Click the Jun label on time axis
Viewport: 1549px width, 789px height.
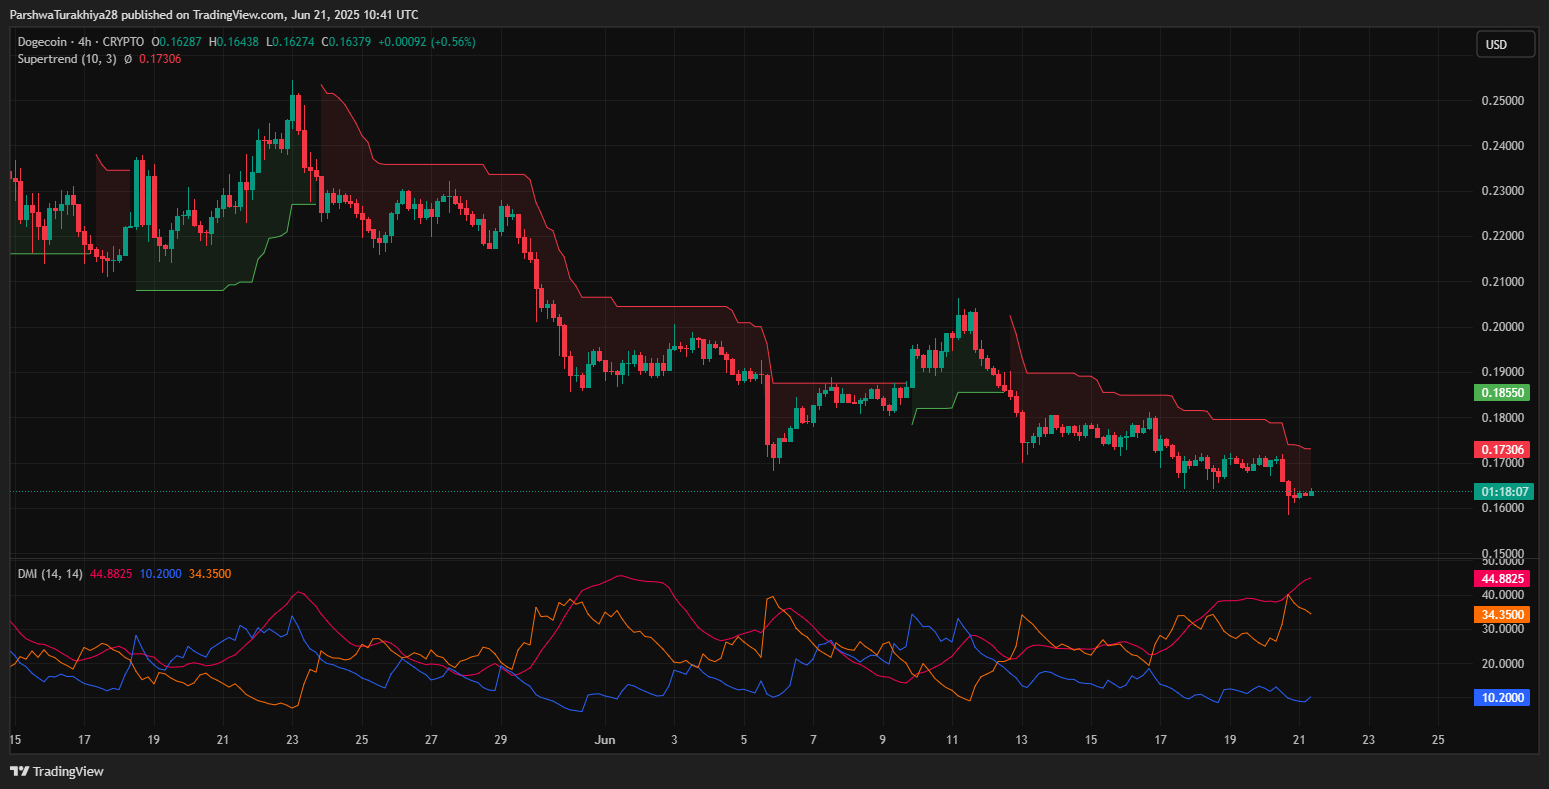pos(604,740)
